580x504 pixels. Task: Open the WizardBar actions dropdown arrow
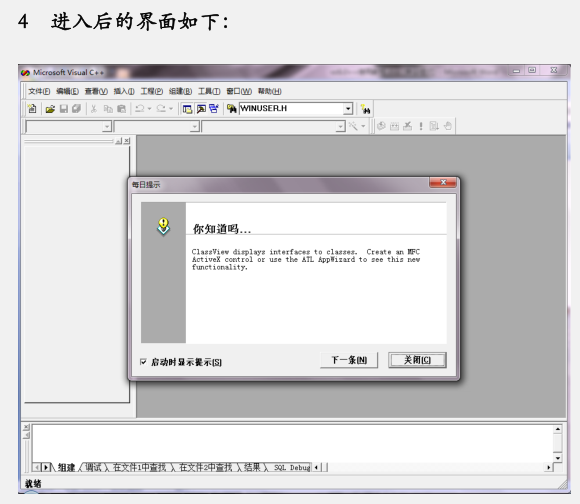[x=363, y=126]
